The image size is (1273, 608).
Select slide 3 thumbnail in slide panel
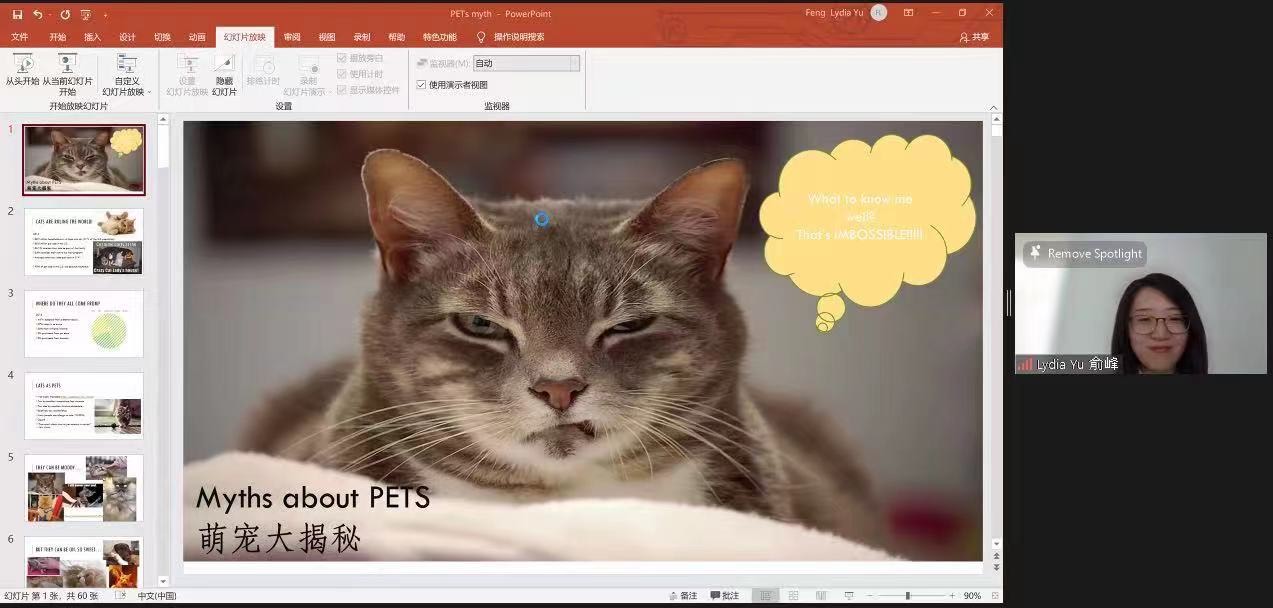pyautogui.click(x=84, y=324)
